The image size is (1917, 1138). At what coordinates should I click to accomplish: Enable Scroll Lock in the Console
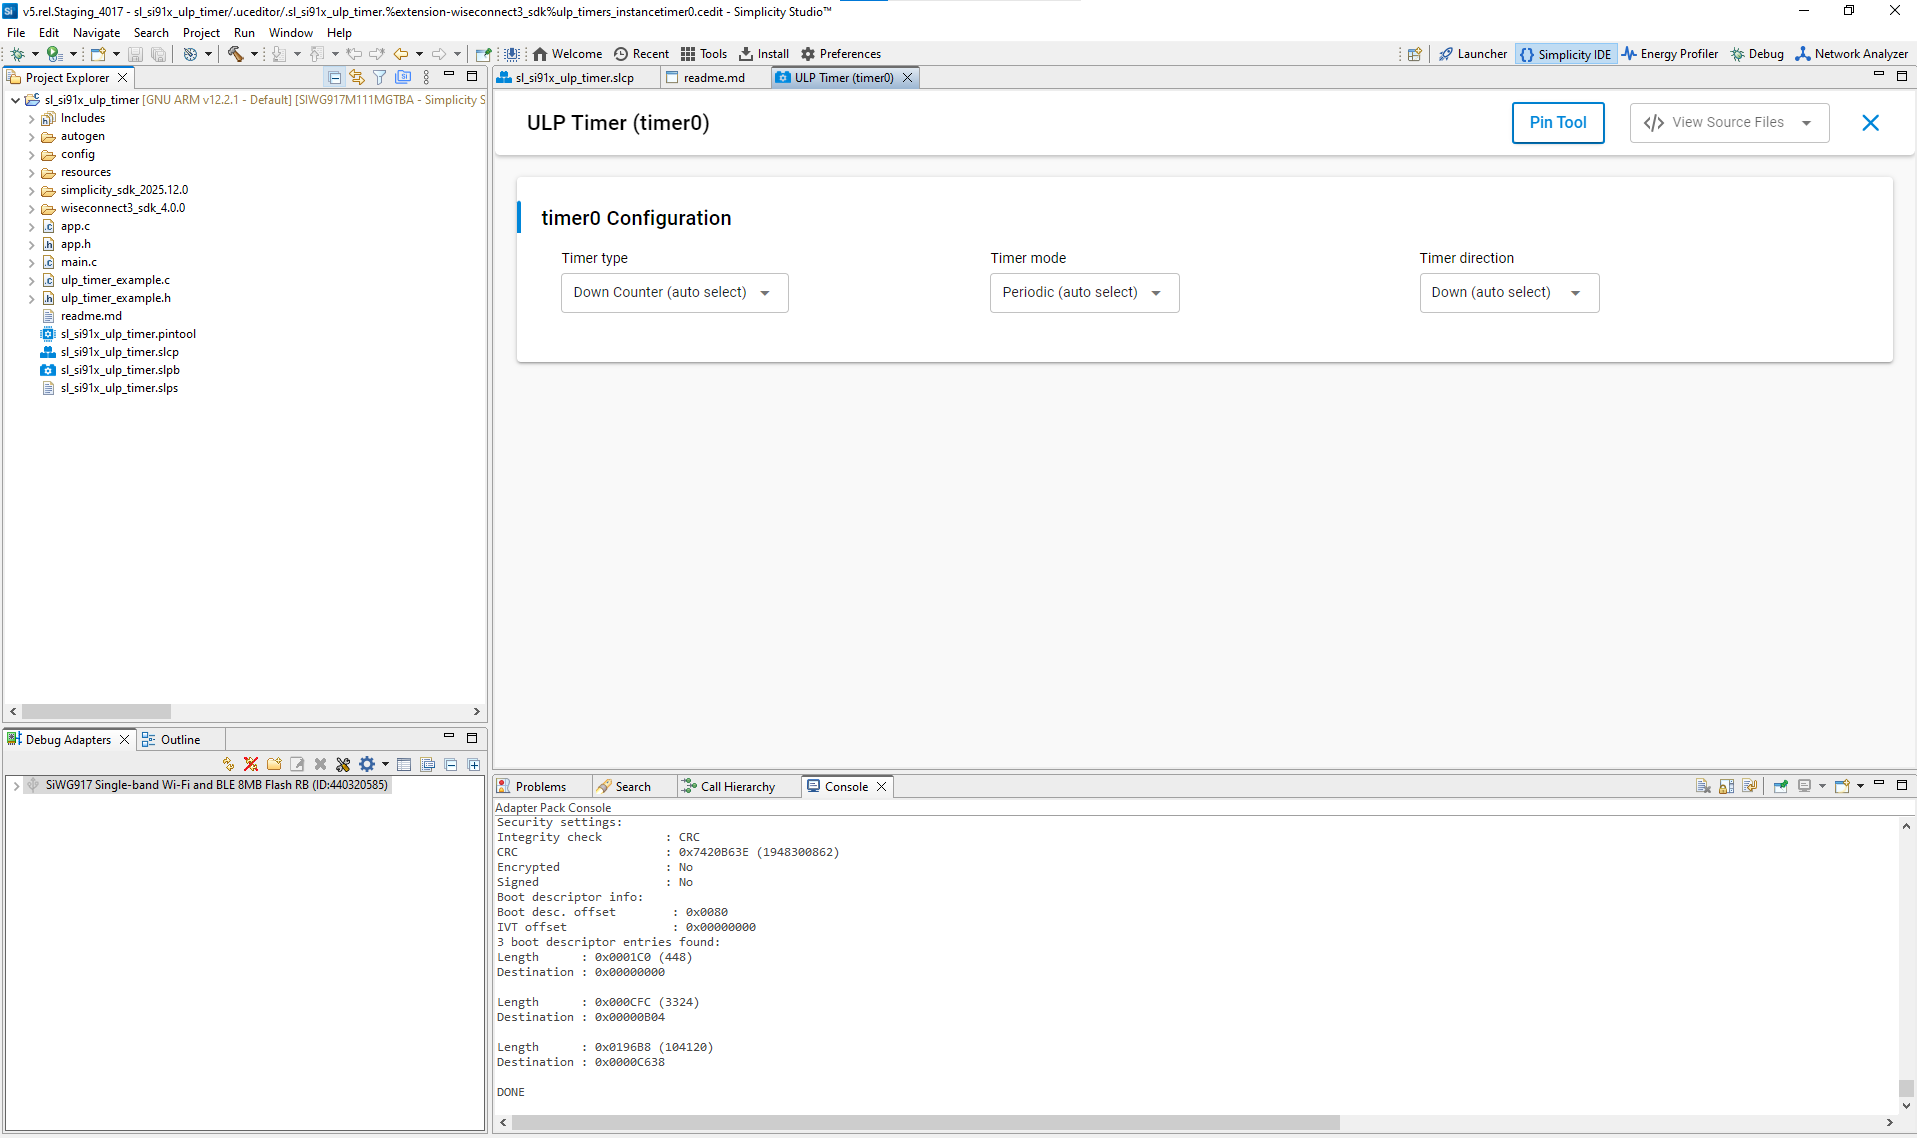(x=1727, y=786)
